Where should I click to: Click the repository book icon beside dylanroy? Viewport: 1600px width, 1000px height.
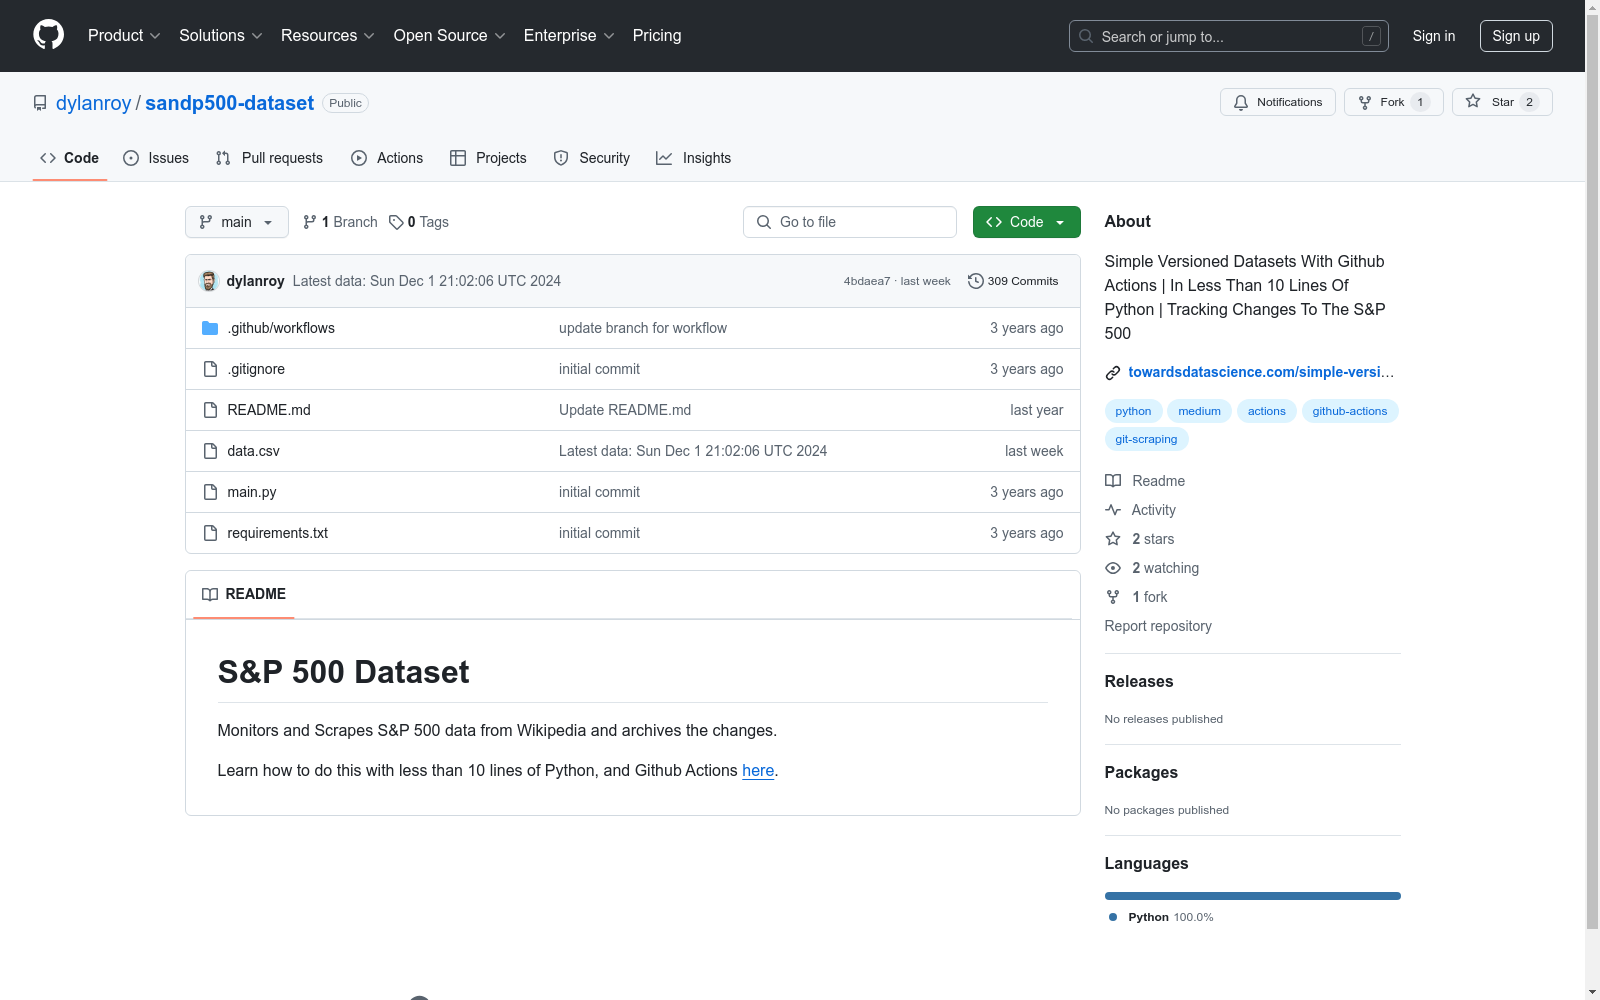[x=40, y=103]
